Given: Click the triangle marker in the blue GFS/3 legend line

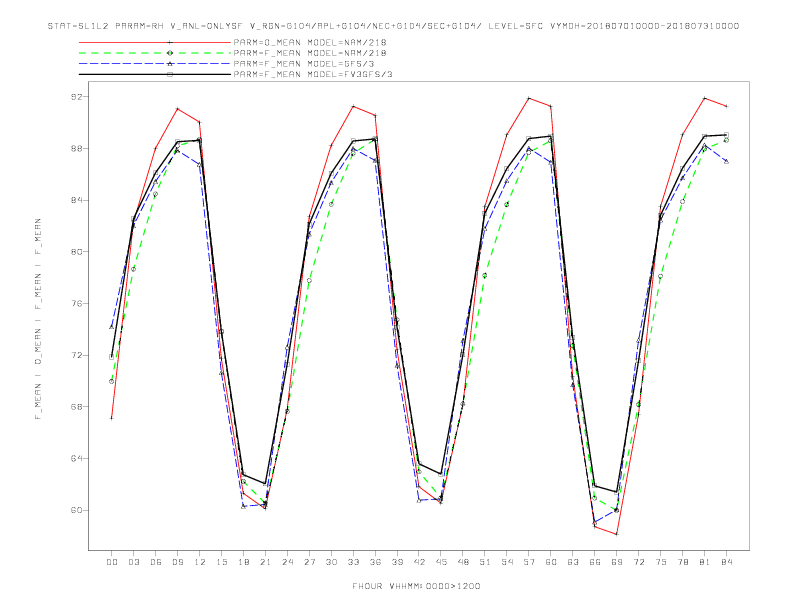Looking at the screenshot, I should pos(170,64).
